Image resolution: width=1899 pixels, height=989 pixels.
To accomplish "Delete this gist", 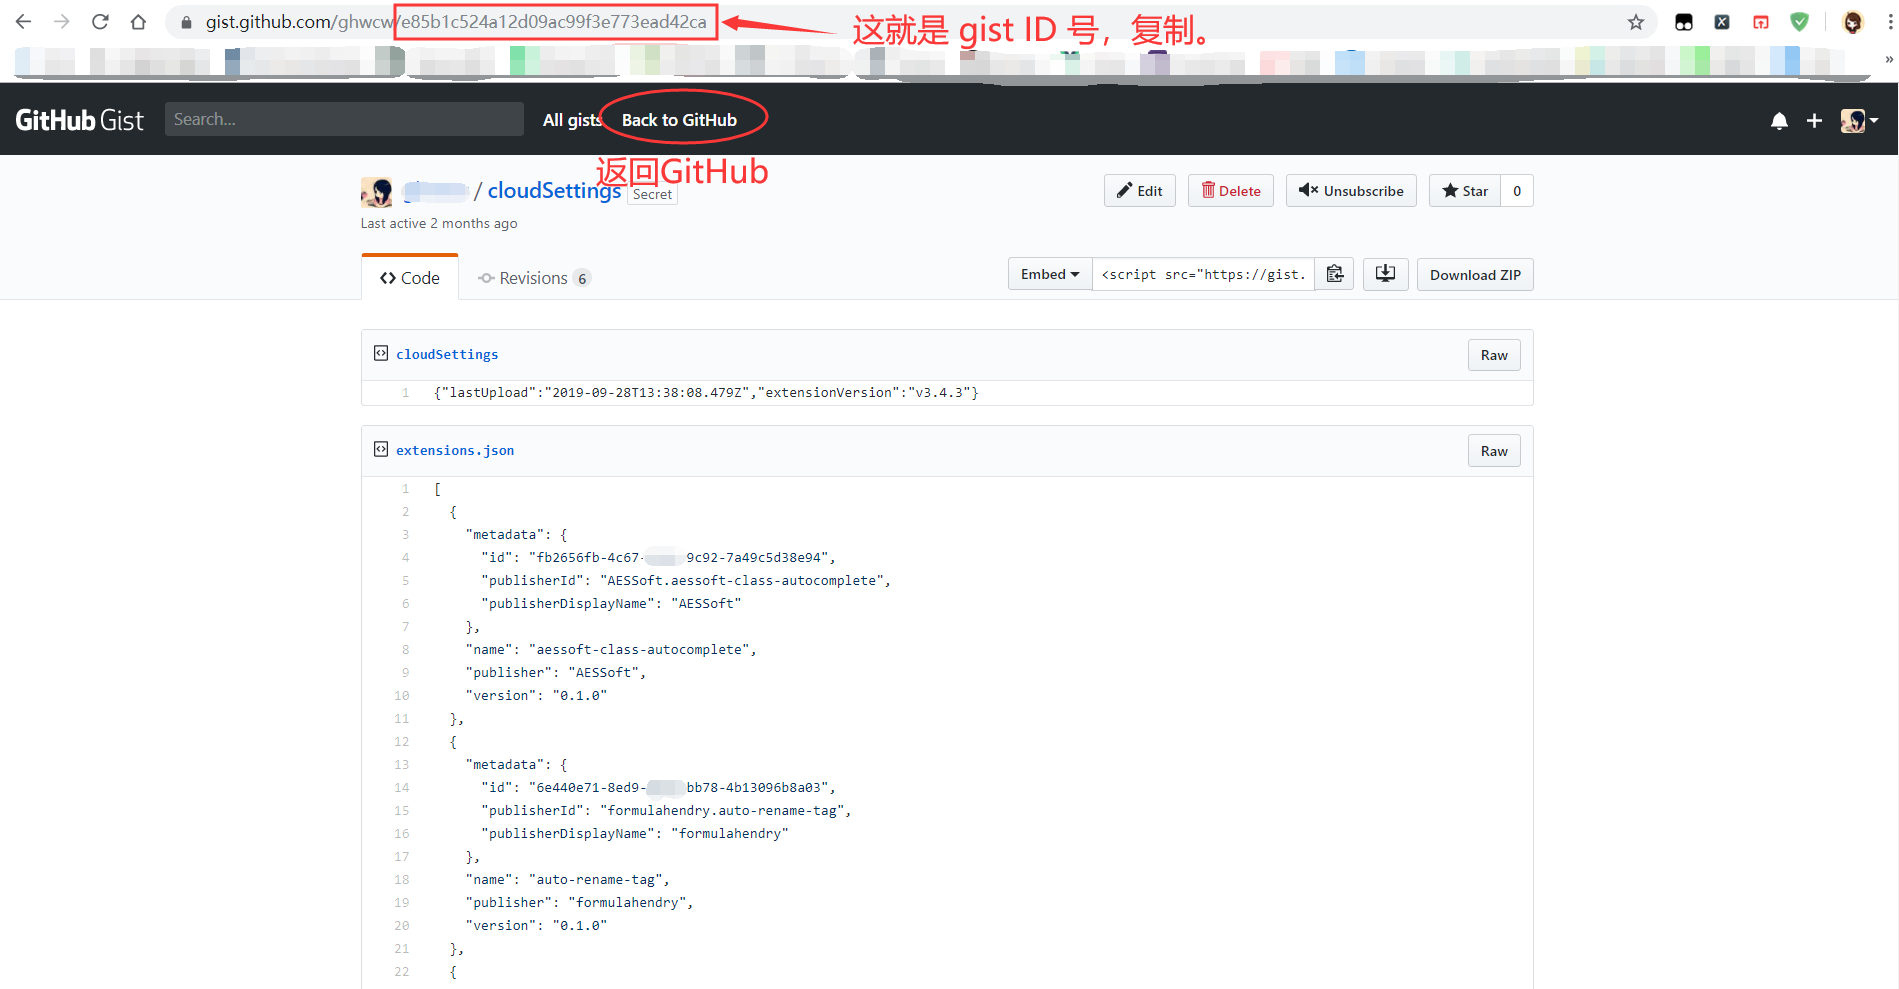I will [1231, 191].
